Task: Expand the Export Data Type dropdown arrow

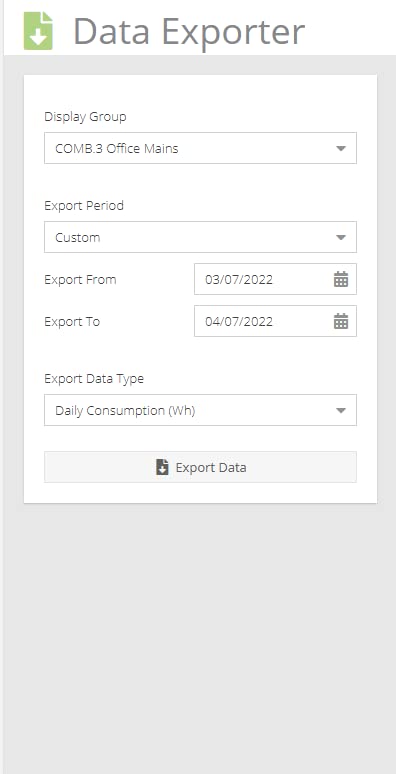Action: click(341, 410)
